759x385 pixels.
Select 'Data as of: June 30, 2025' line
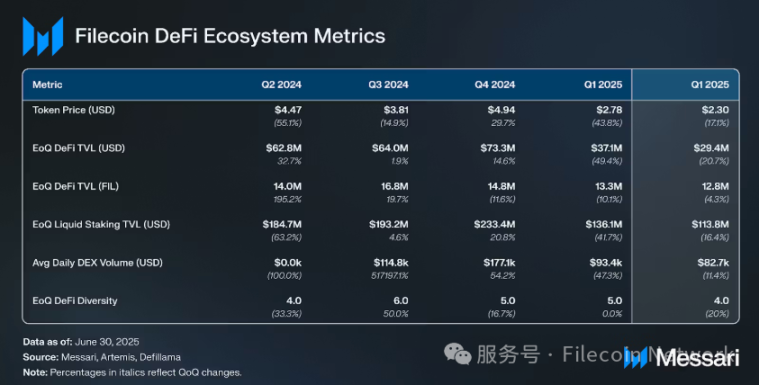tap(81, 342)
